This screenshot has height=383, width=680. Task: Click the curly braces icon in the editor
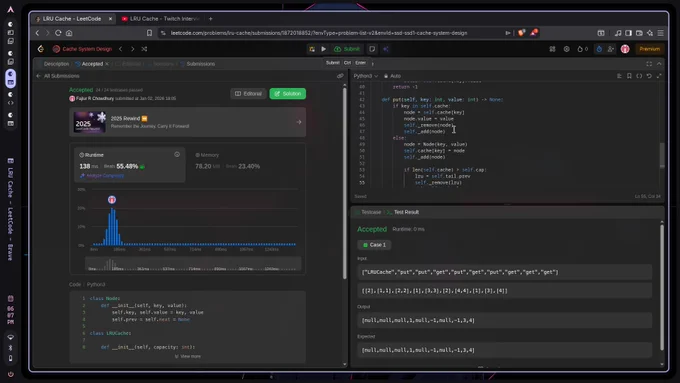click(x=639, y=76)
